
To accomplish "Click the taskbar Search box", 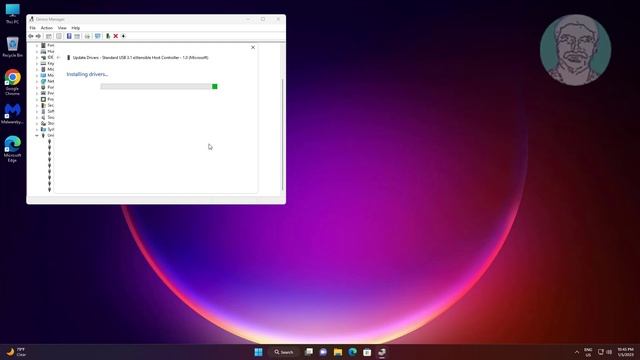I will 284,352.
